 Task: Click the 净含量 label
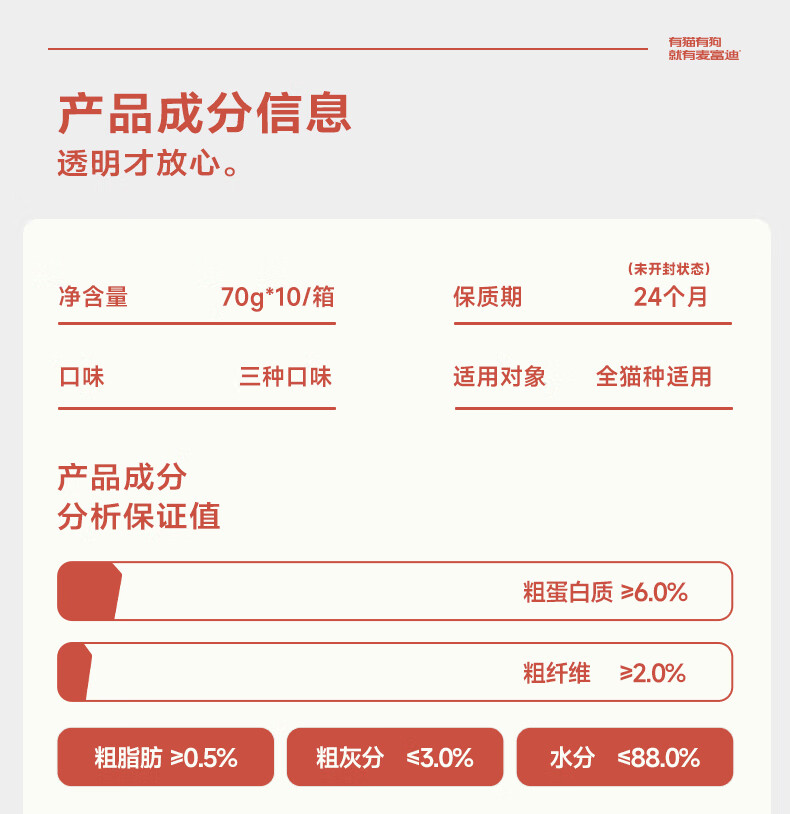click(x=93, y=297)
